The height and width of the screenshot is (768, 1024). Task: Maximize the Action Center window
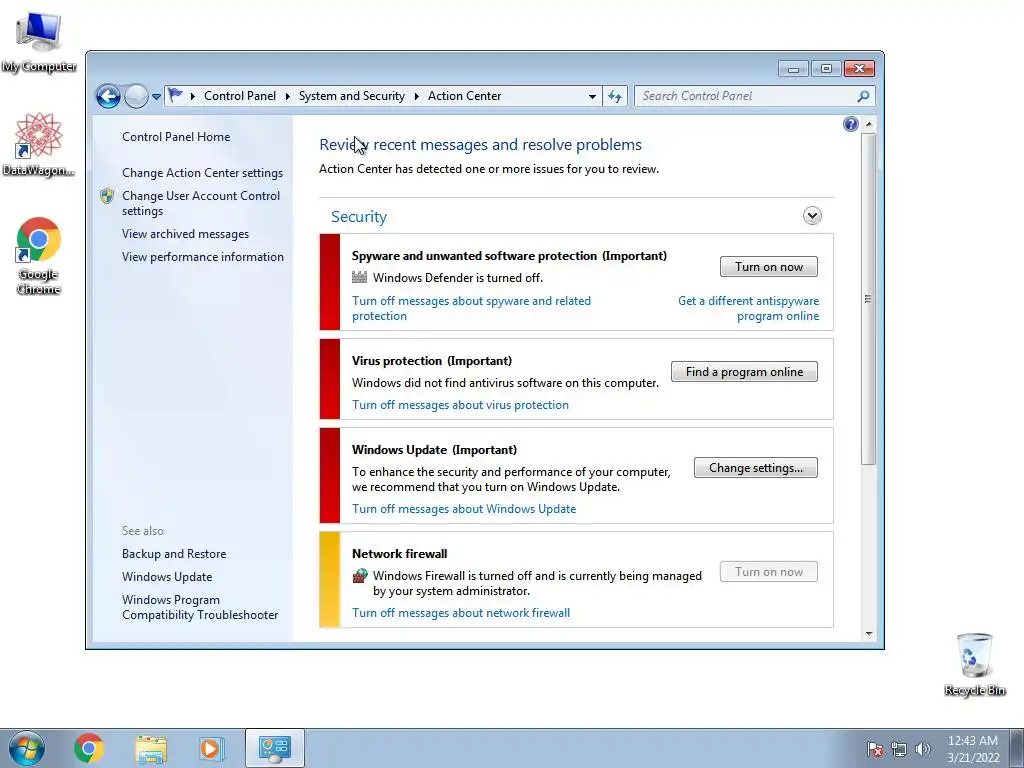tap(826, 69)
